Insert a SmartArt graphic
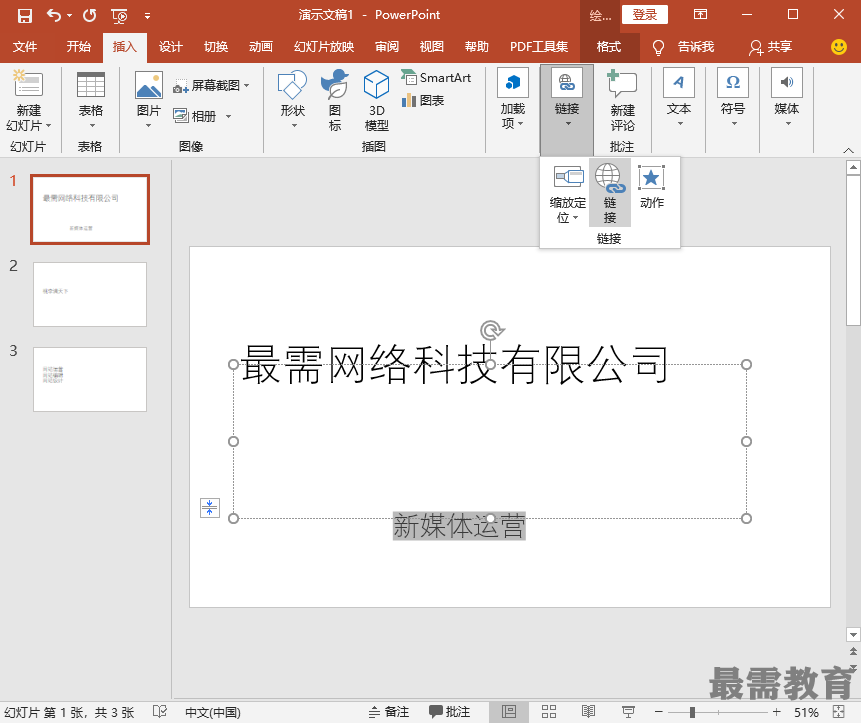 coord(436,77)
